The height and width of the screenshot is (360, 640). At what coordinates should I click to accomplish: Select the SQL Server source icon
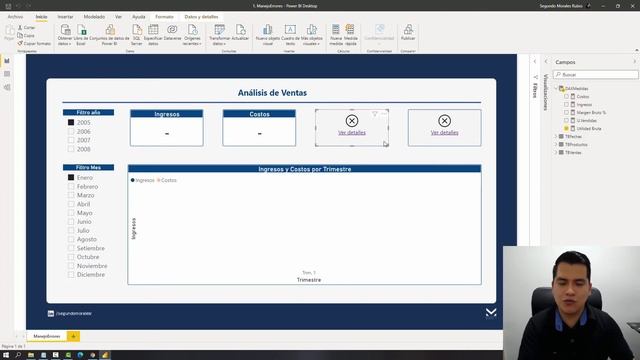tap(137, 30)
